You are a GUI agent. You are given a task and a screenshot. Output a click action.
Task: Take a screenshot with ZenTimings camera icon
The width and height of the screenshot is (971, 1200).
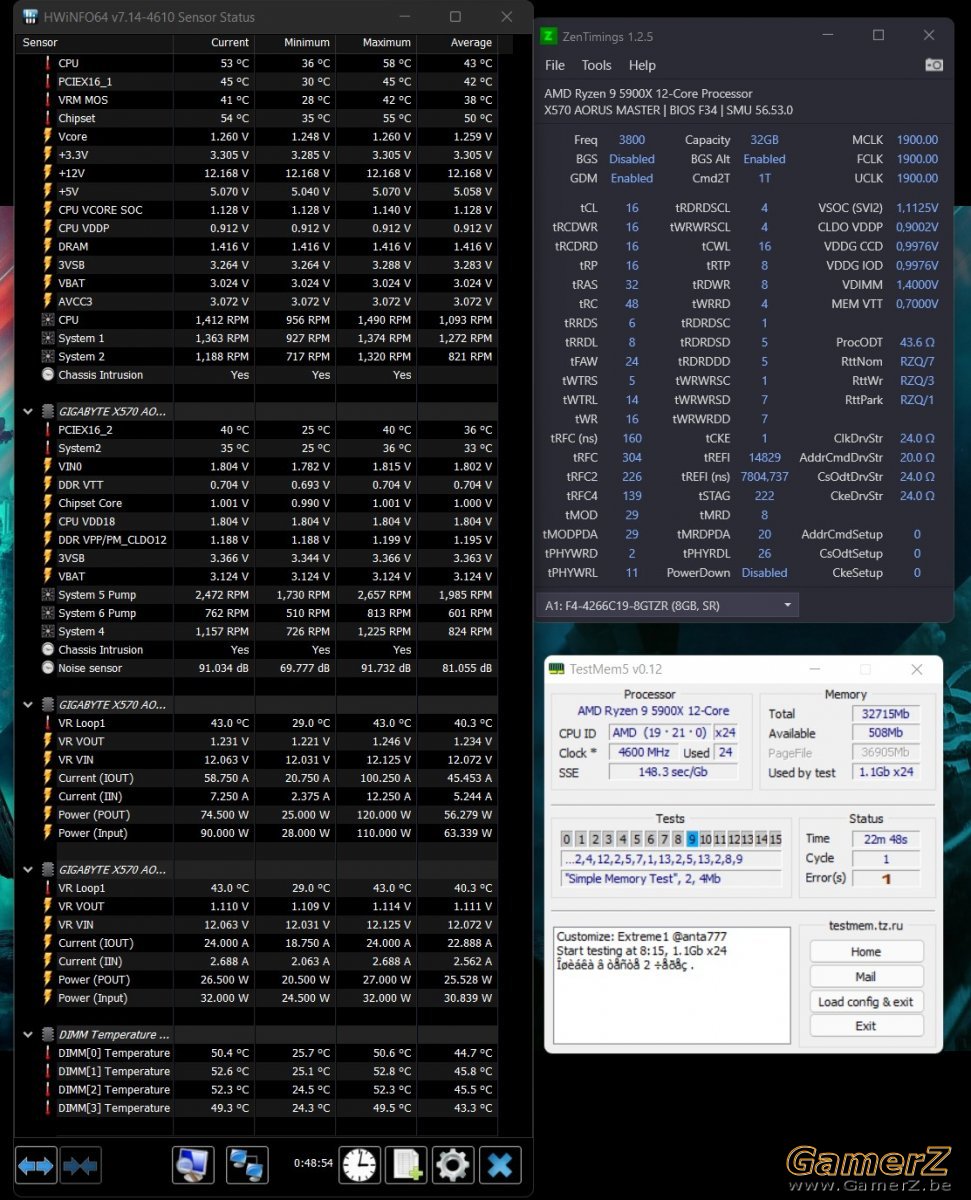pyautogui.click(x=934, y=65)
